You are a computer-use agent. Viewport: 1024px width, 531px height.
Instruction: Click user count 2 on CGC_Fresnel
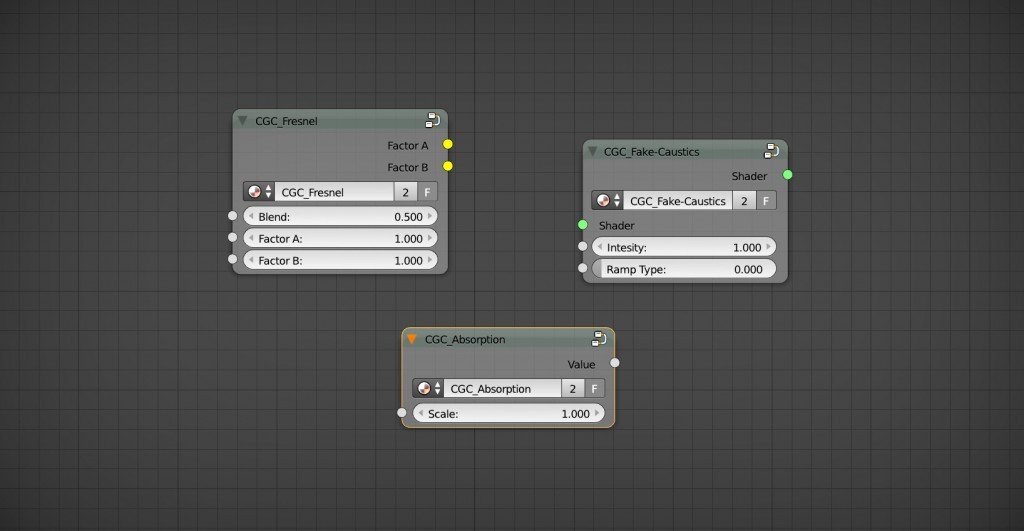pyautogui.click(x=406, y=192)
